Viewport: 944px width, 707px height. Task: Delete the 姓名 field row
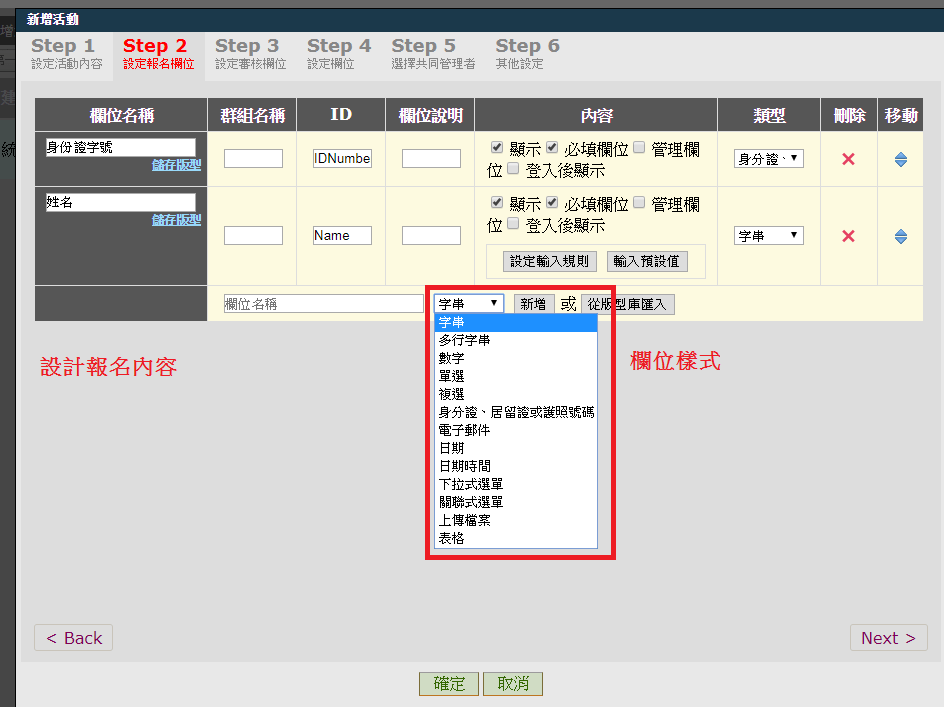click(848, 236)
